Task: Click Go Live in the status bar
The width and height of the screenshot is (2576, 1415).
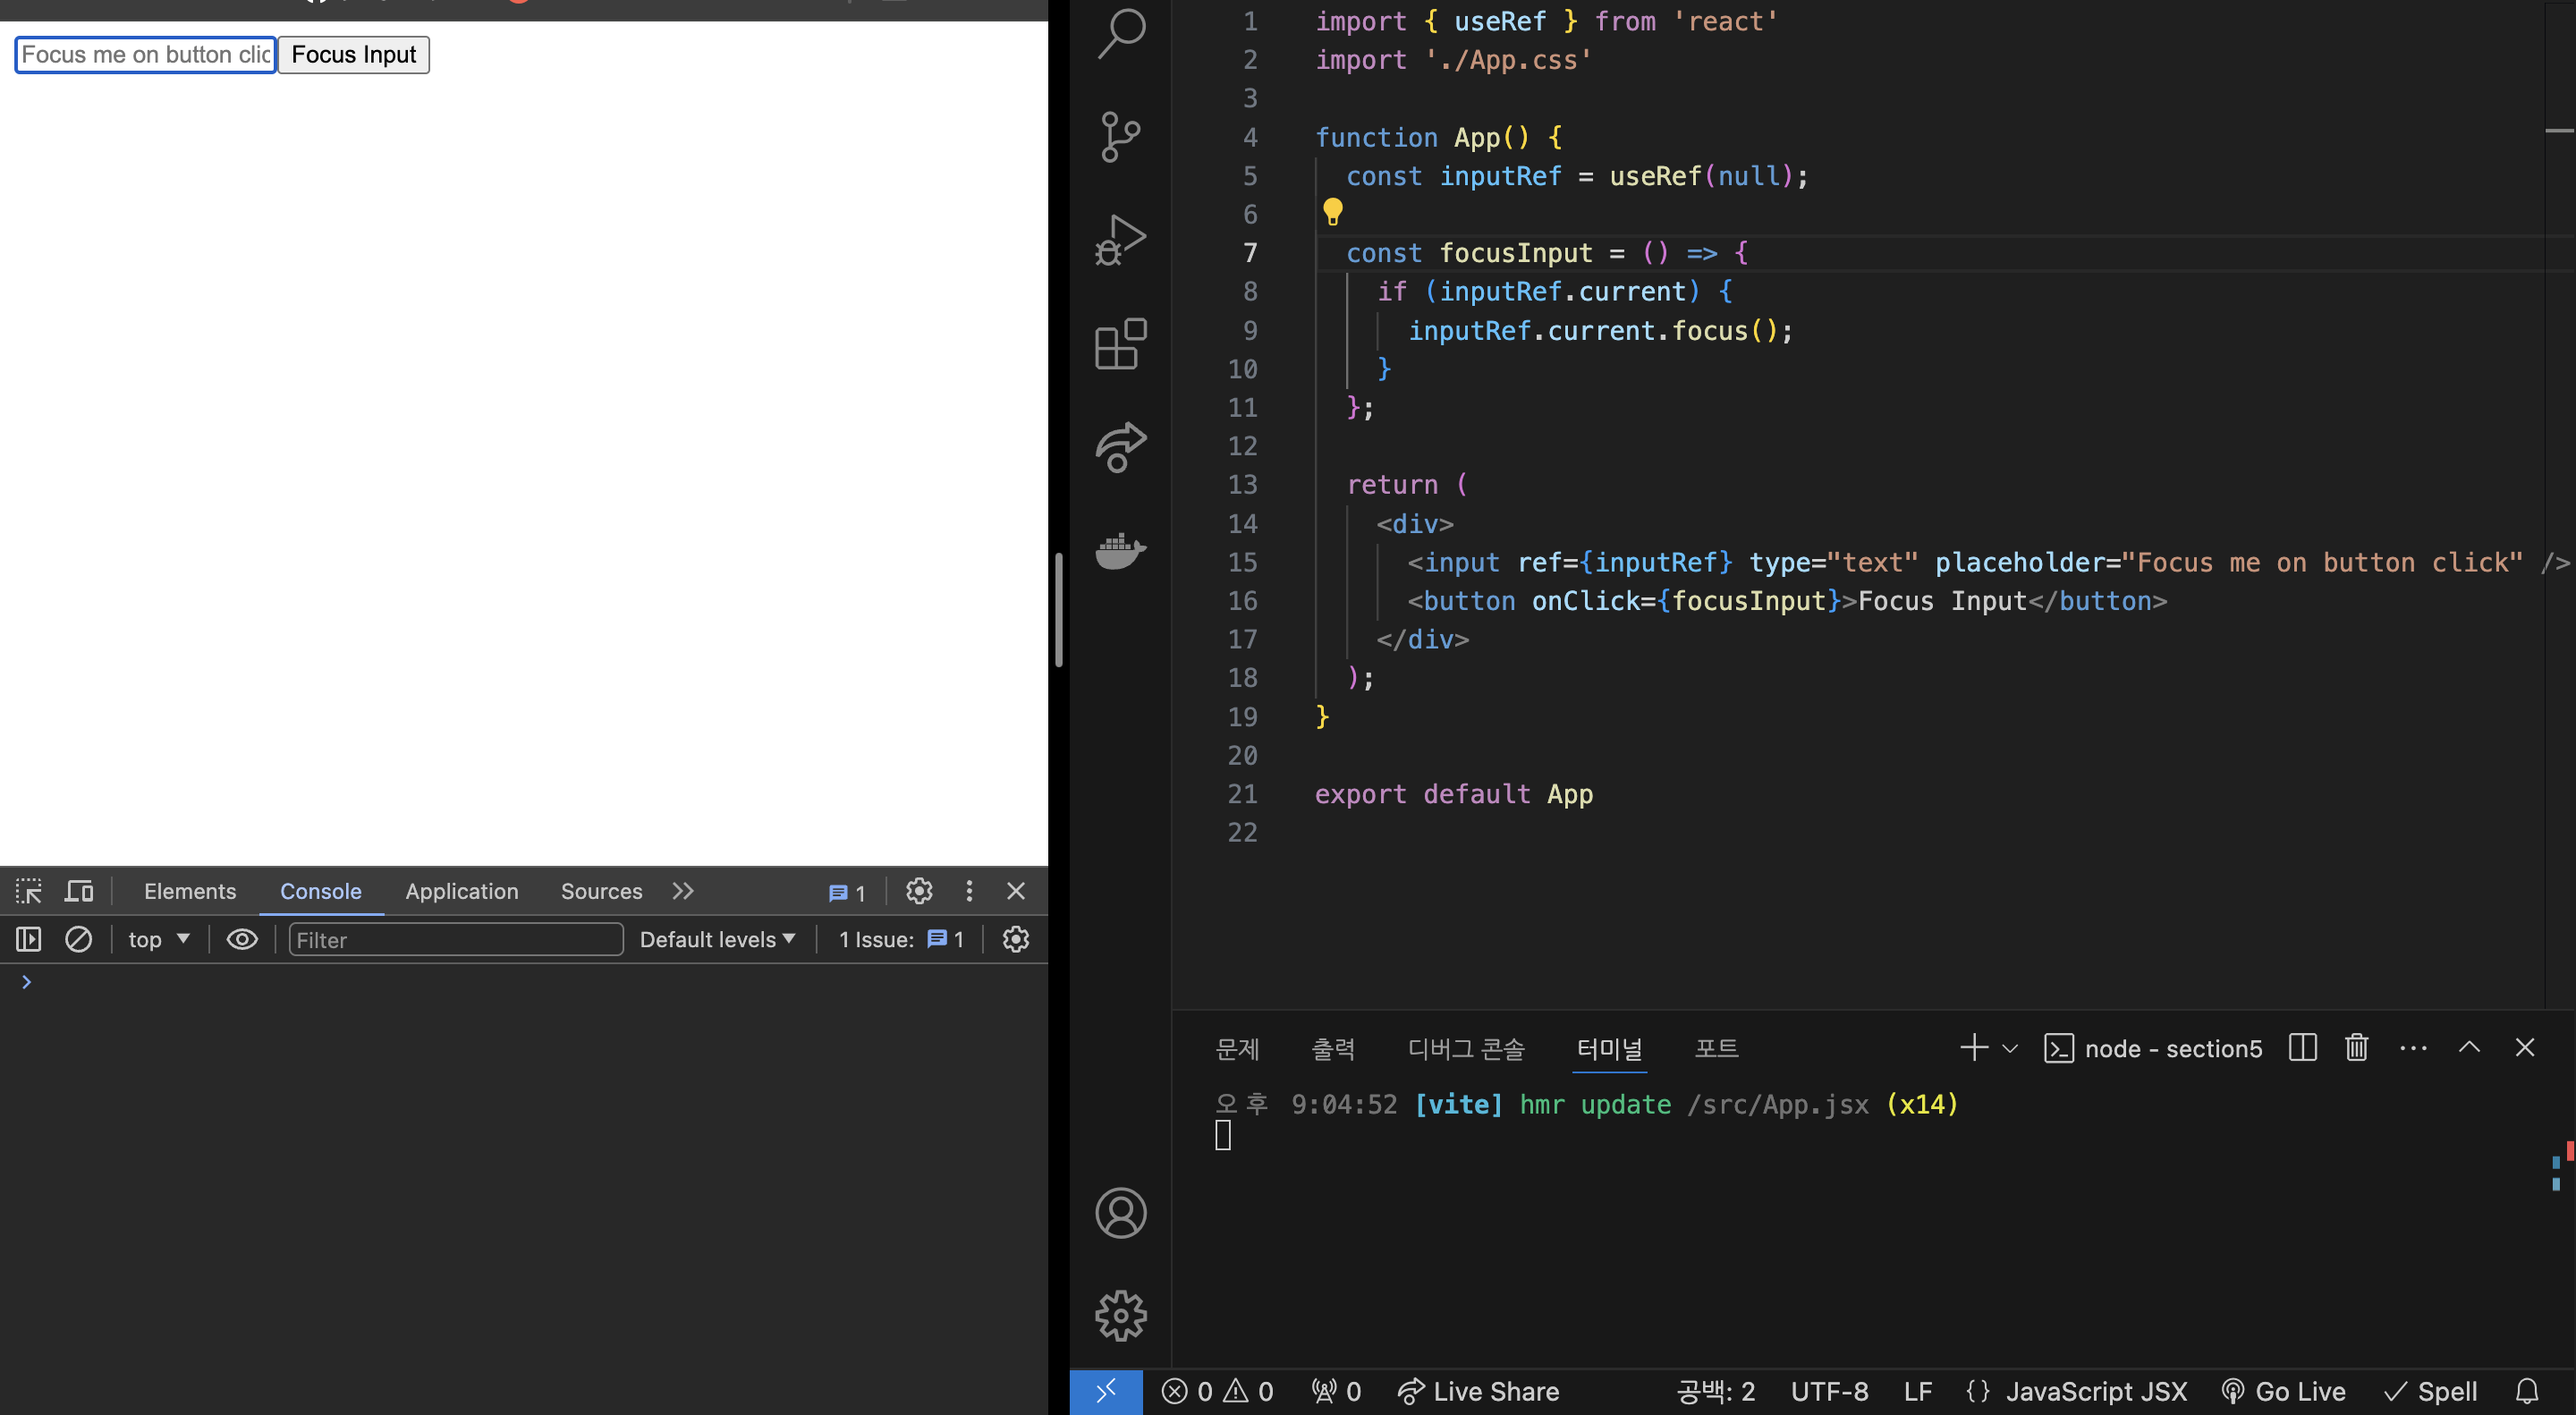Action: tap(2284, 1391)
